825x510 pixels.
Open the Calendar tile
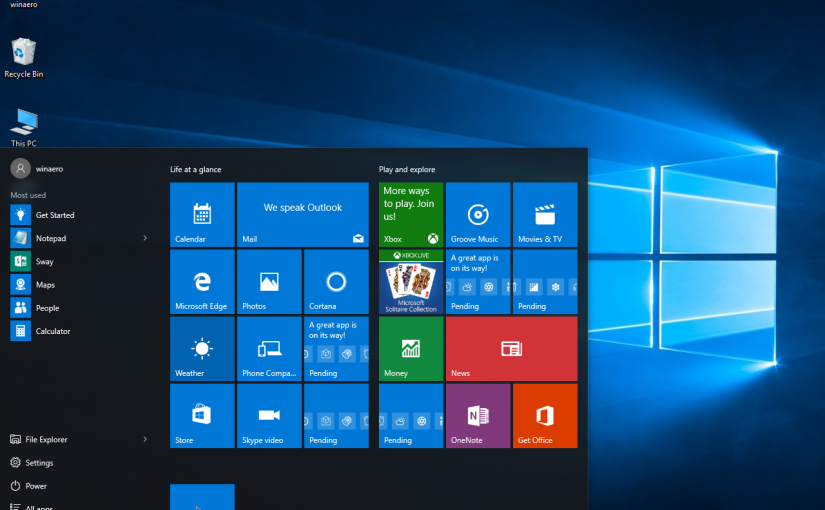pyautogui.click(x=202, y=215)
